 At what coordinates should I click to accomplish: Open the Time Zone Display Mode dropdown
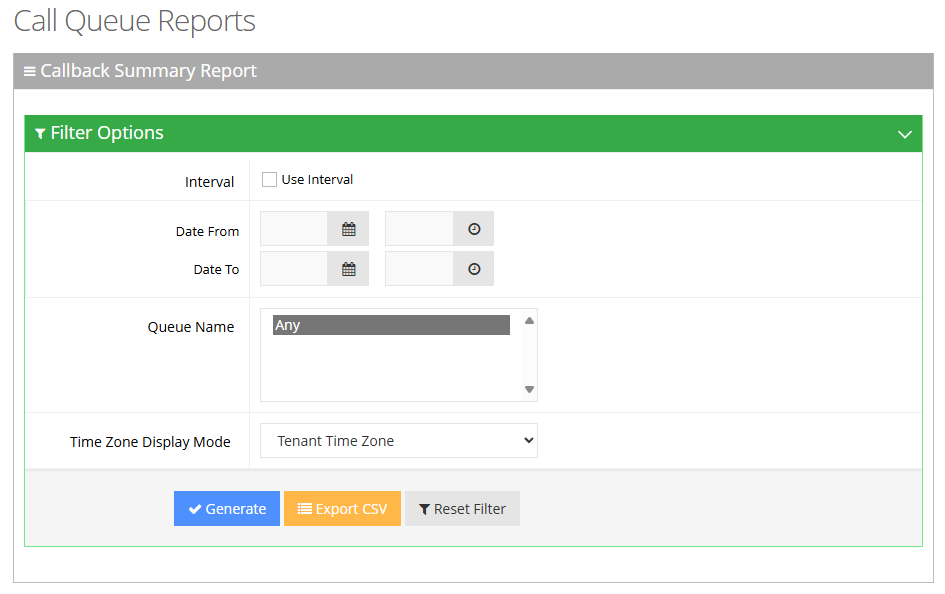(x=398, y=440)
